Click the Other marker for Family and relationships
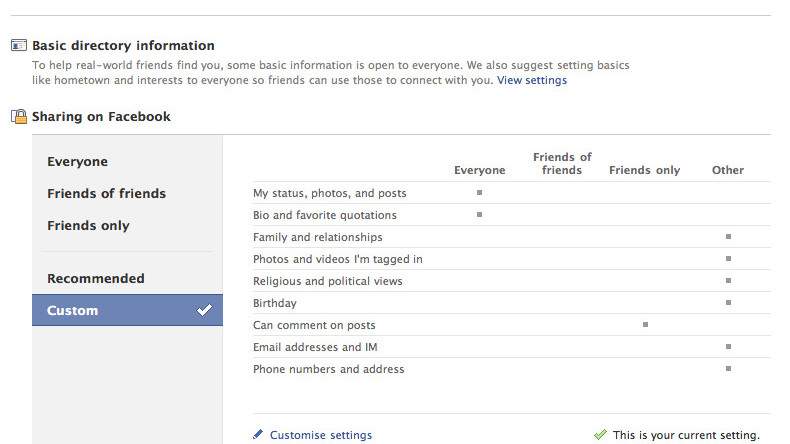This screenshot has width=790, height=444. point(728,236)
